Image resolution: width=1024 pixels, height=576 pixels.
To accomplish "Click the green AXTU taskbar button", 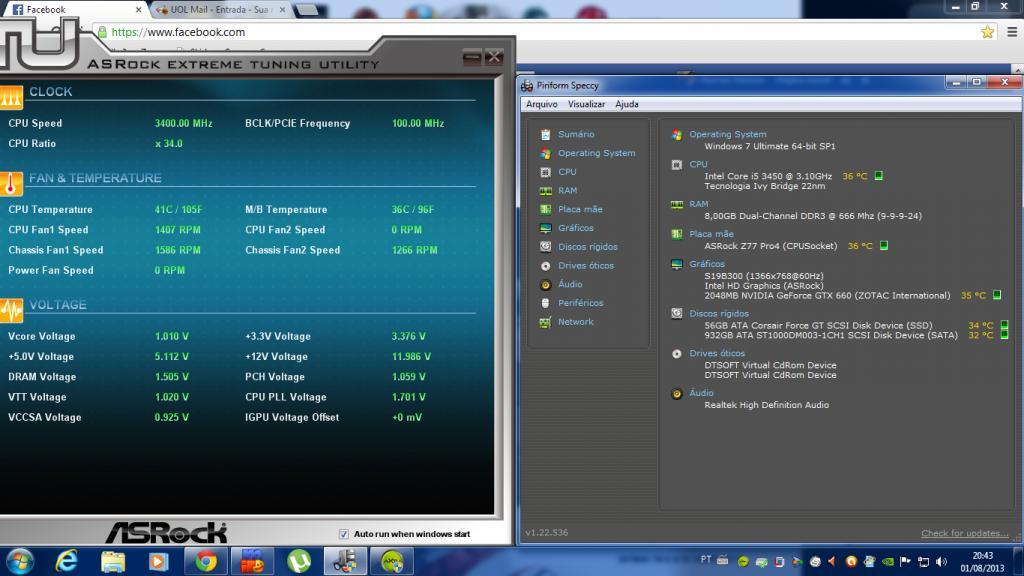I will click(392, 562).
